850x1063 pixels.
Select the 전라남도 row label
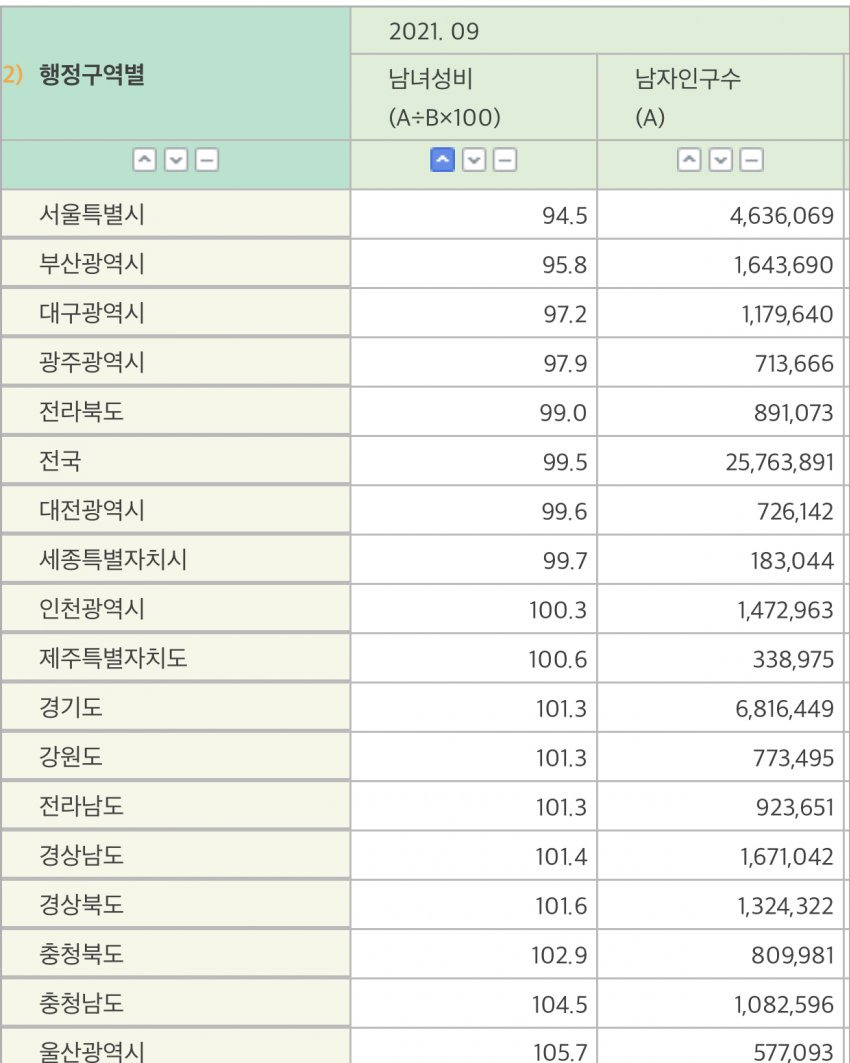[81, 806]
